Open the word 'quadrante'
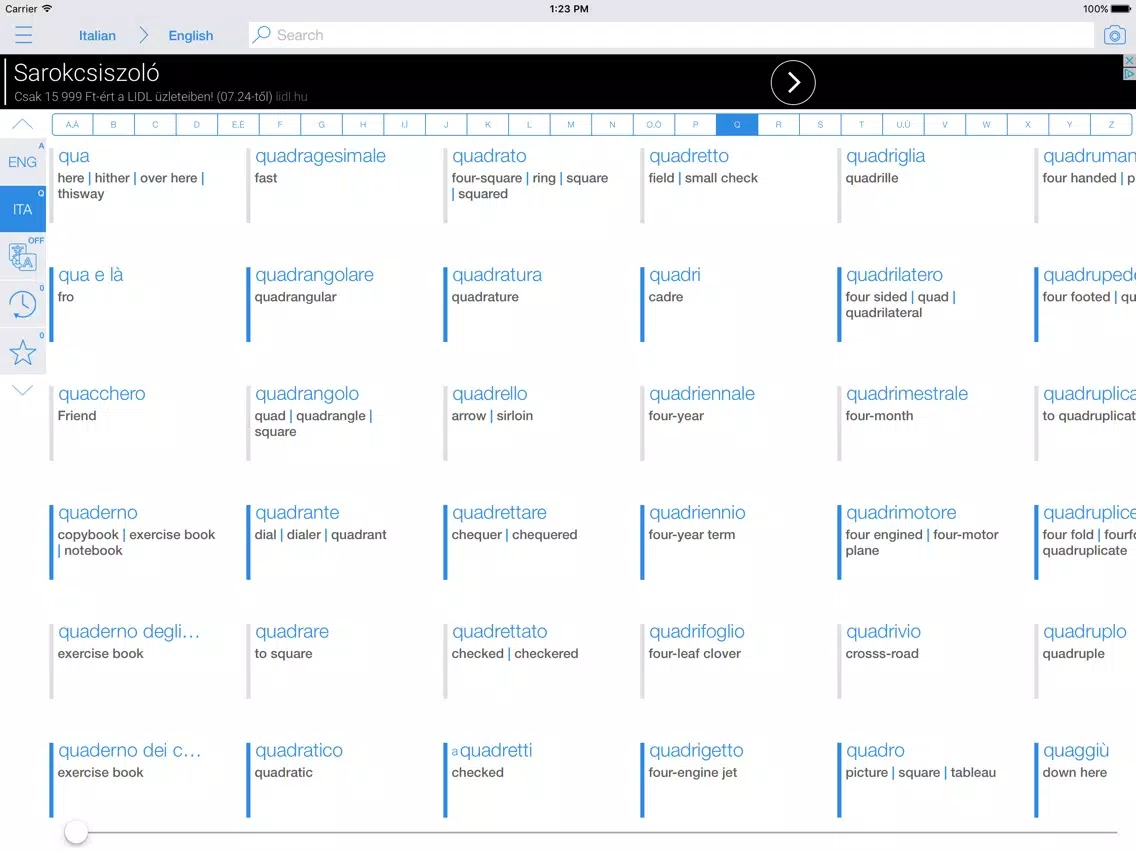Image resolution: width=1136 pixels, height=852 pixels. [x=297, y=512]
